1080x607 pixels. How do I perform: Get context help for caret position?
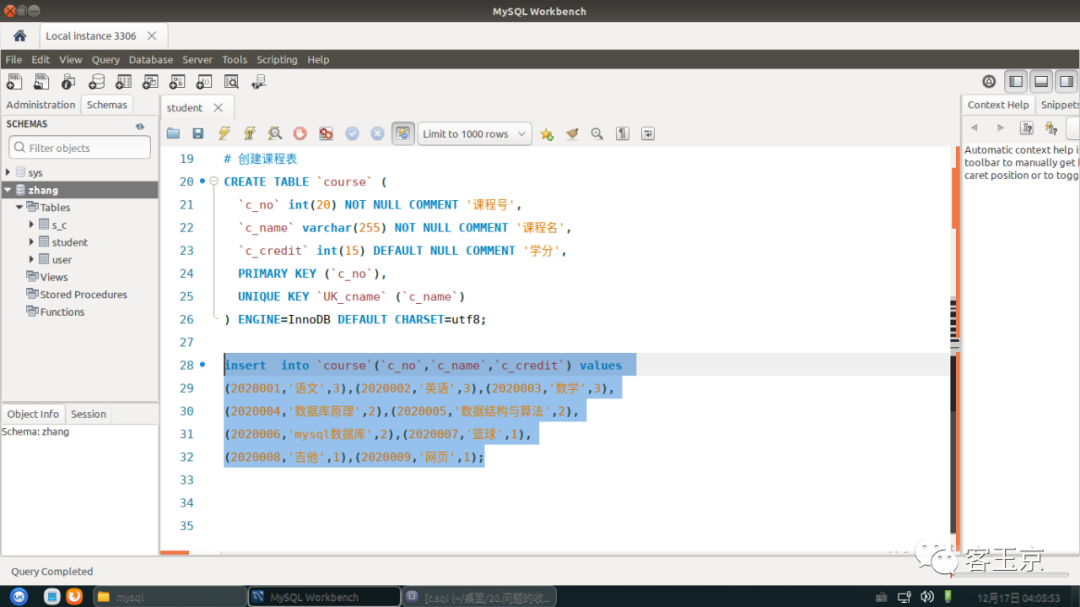pos(1026,128)
